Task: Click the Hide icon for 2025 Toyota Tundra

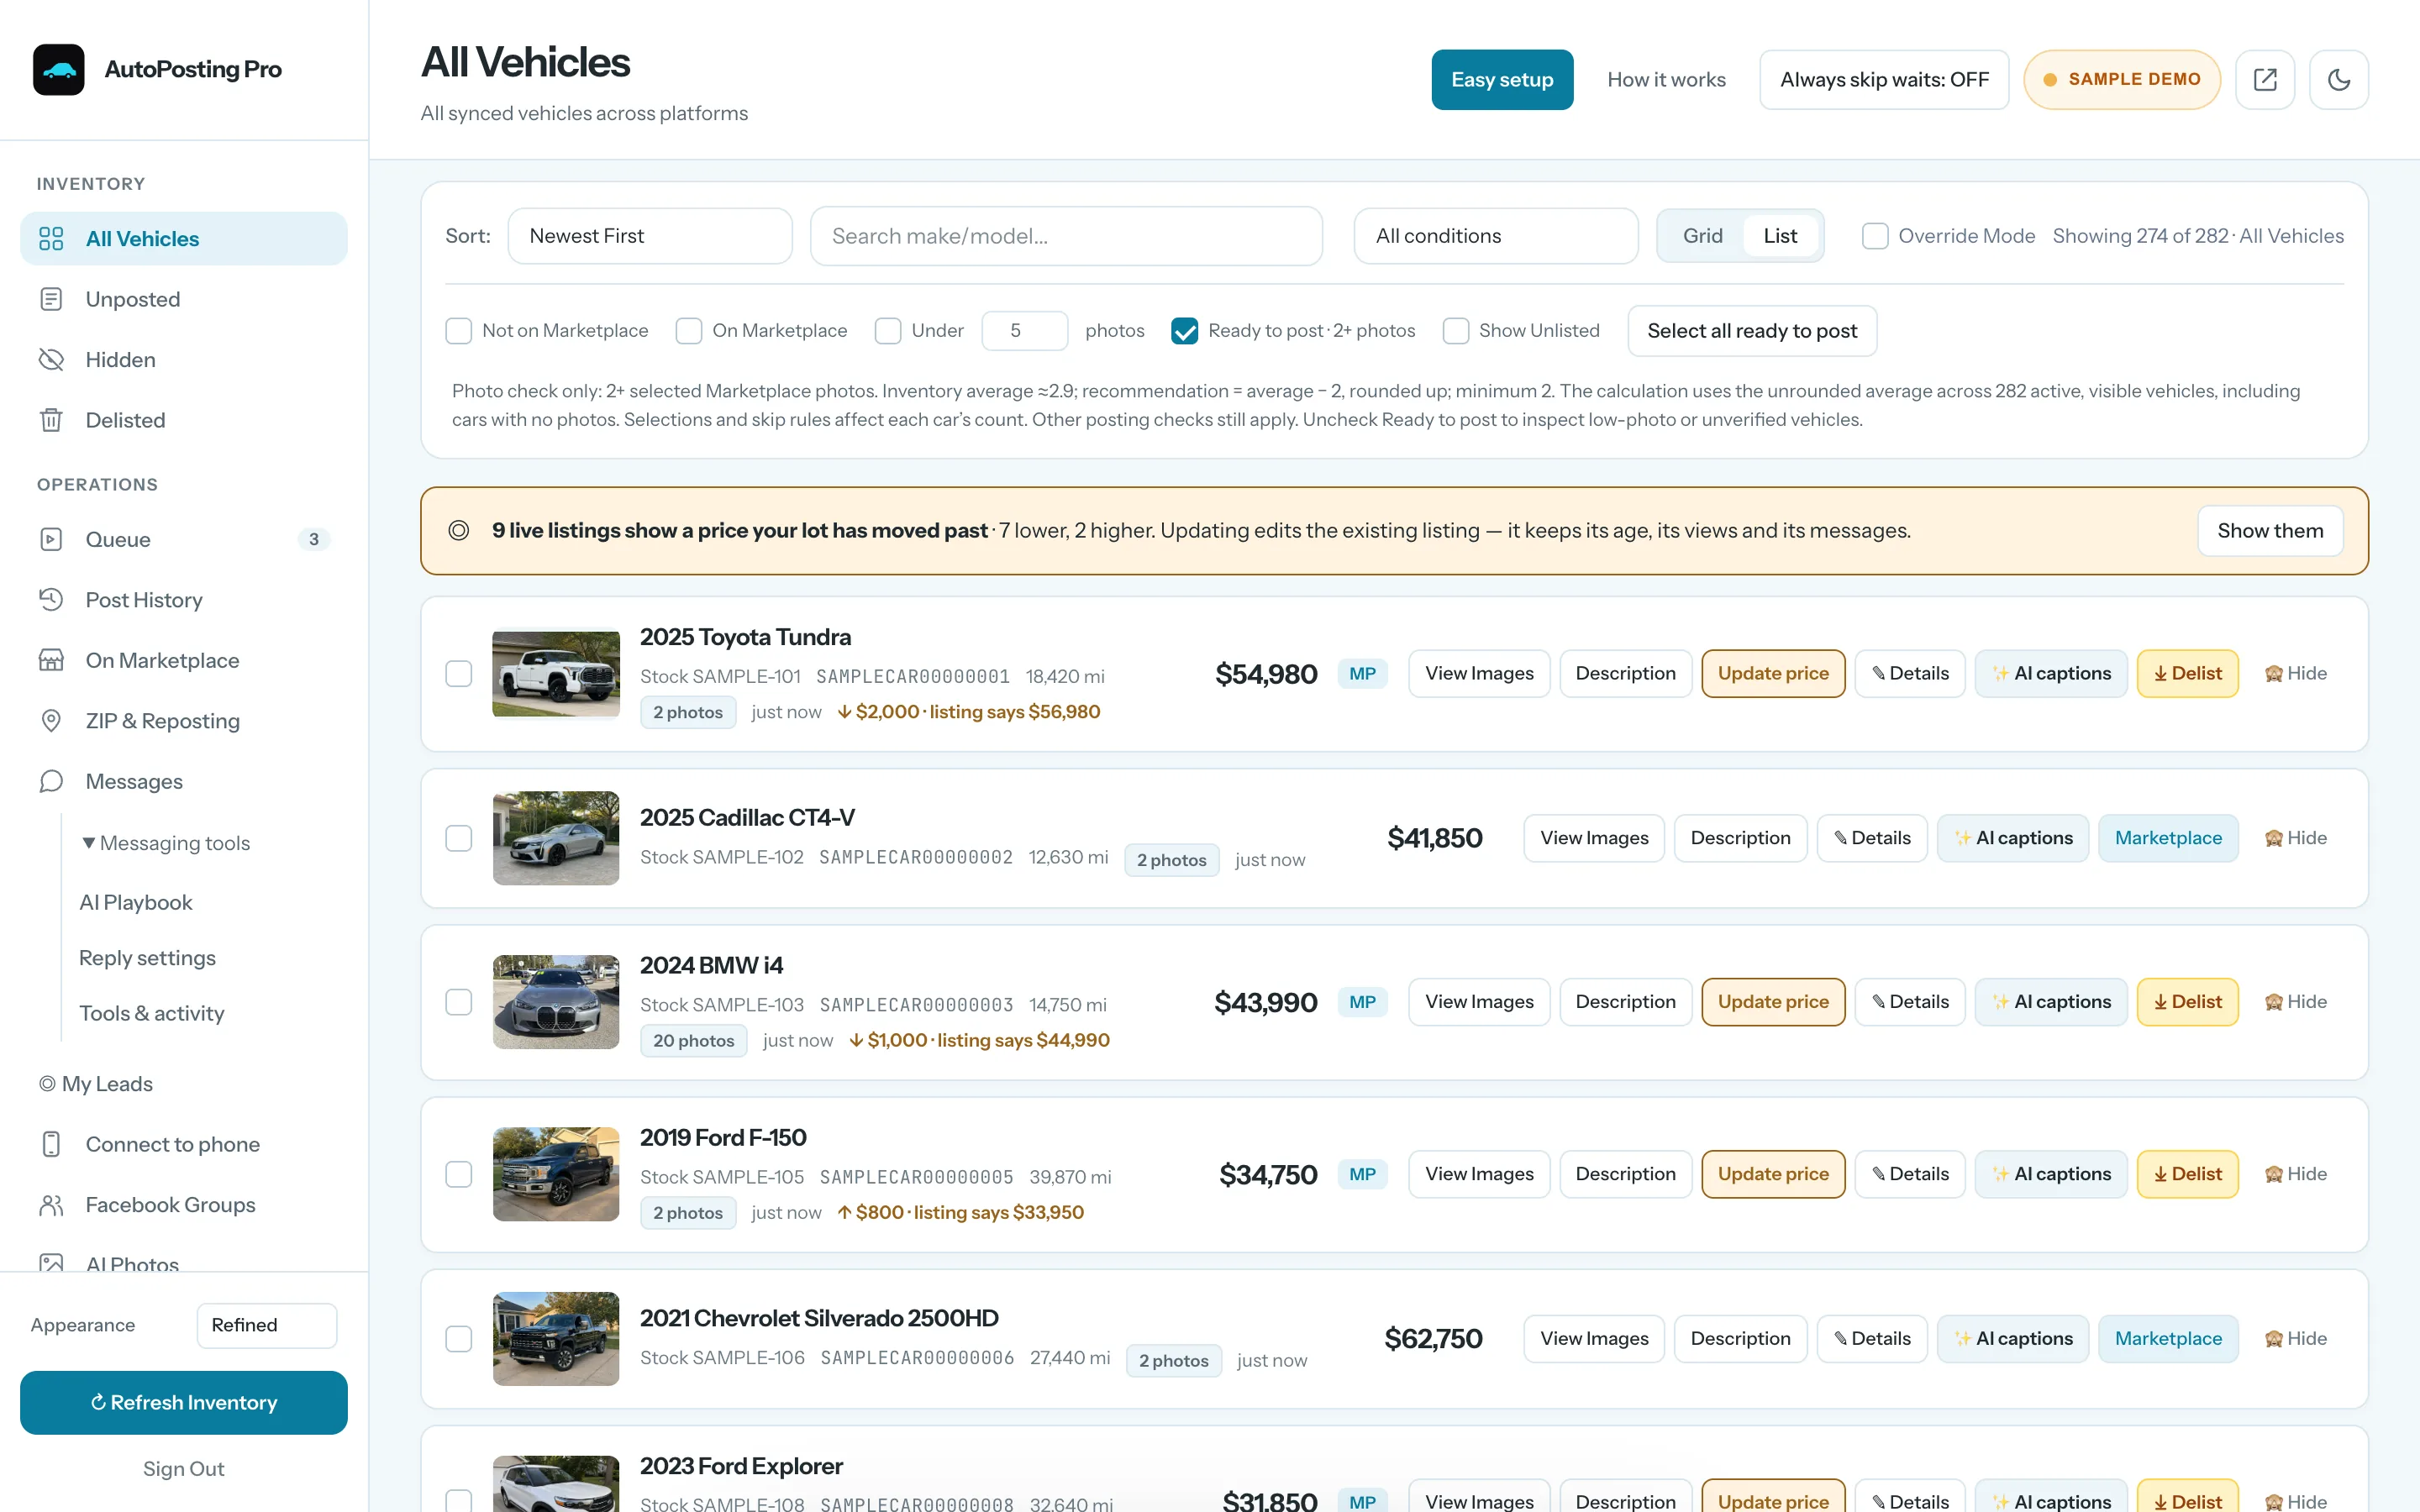Action: 2273,674
